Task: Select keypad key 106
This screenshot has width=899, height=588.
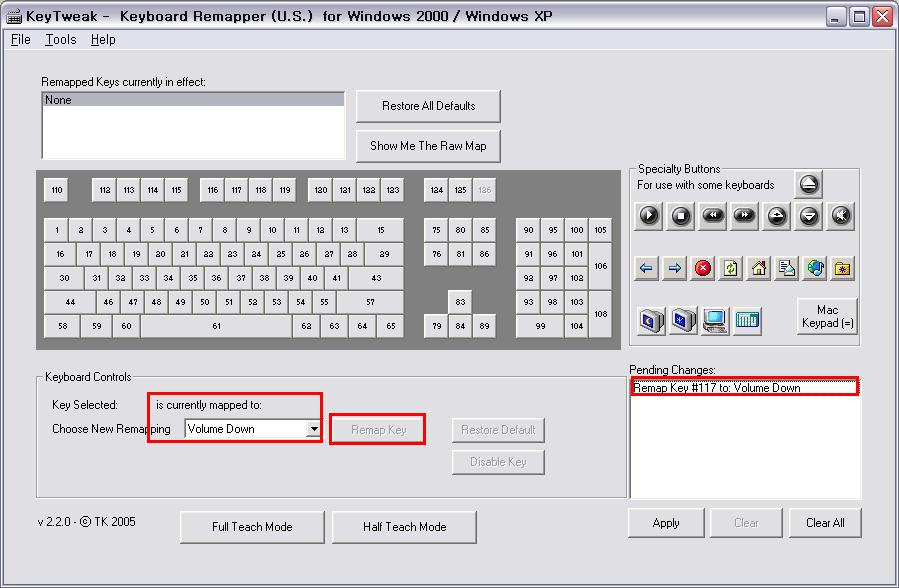Action: [600, 266]
